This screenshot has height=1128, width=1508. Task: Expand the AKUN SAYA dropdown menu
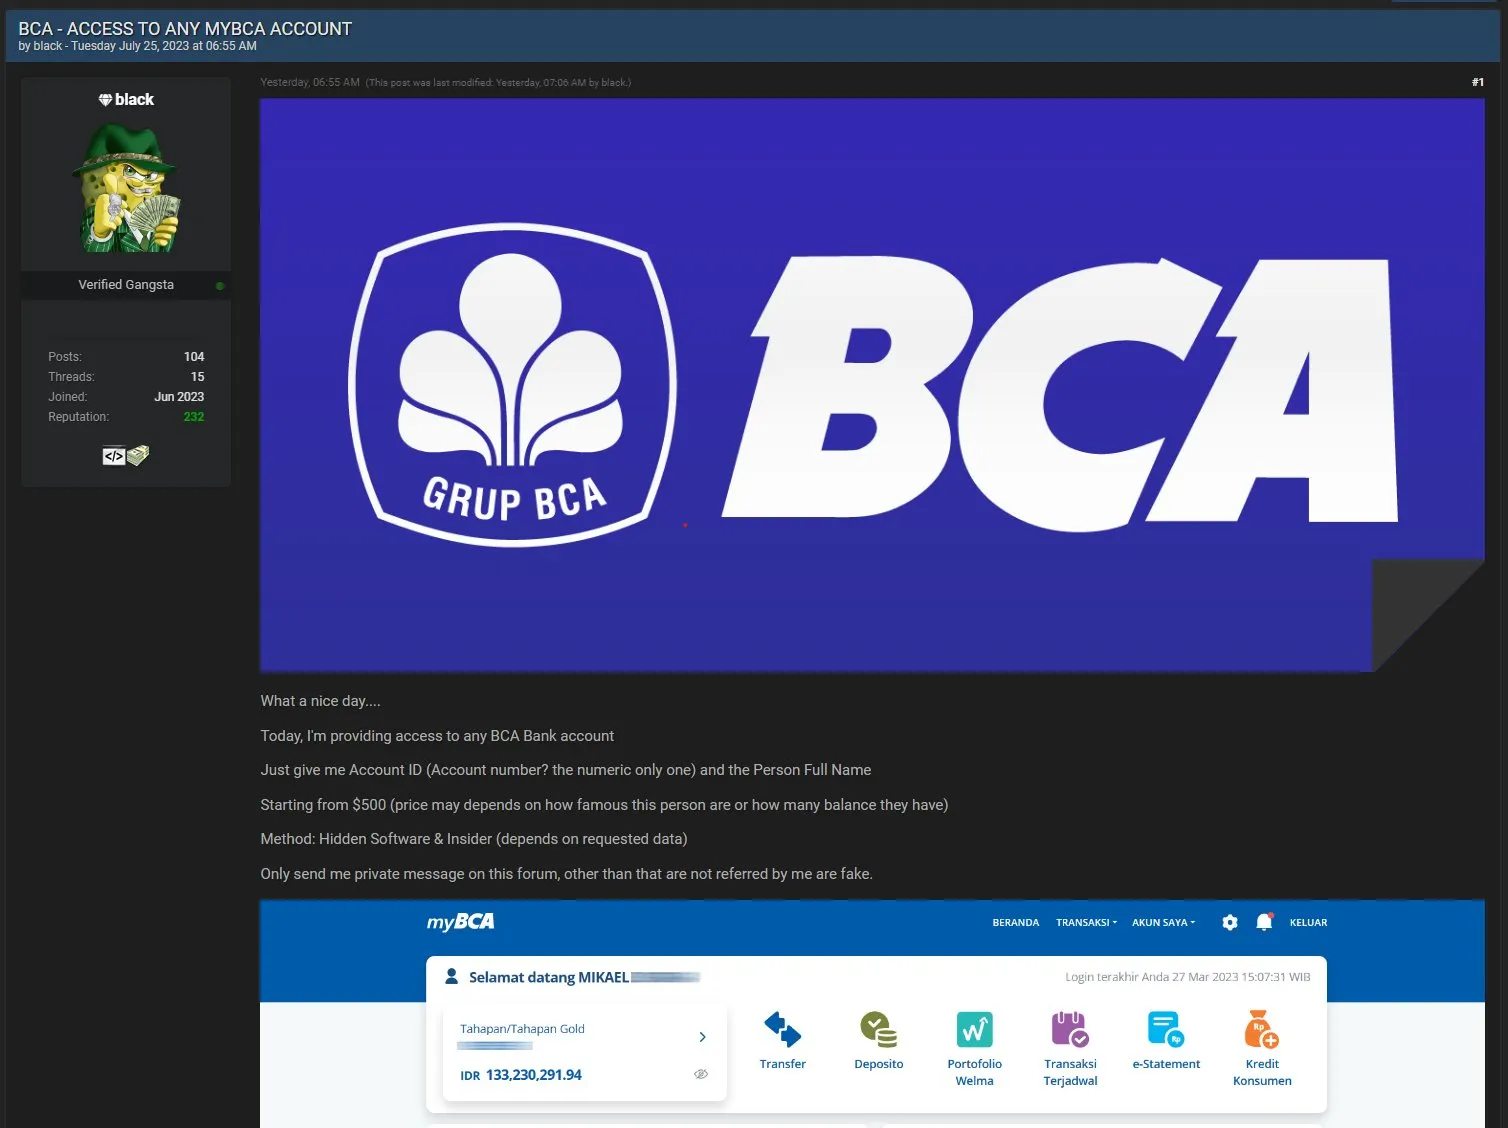tap(1163, 923)
